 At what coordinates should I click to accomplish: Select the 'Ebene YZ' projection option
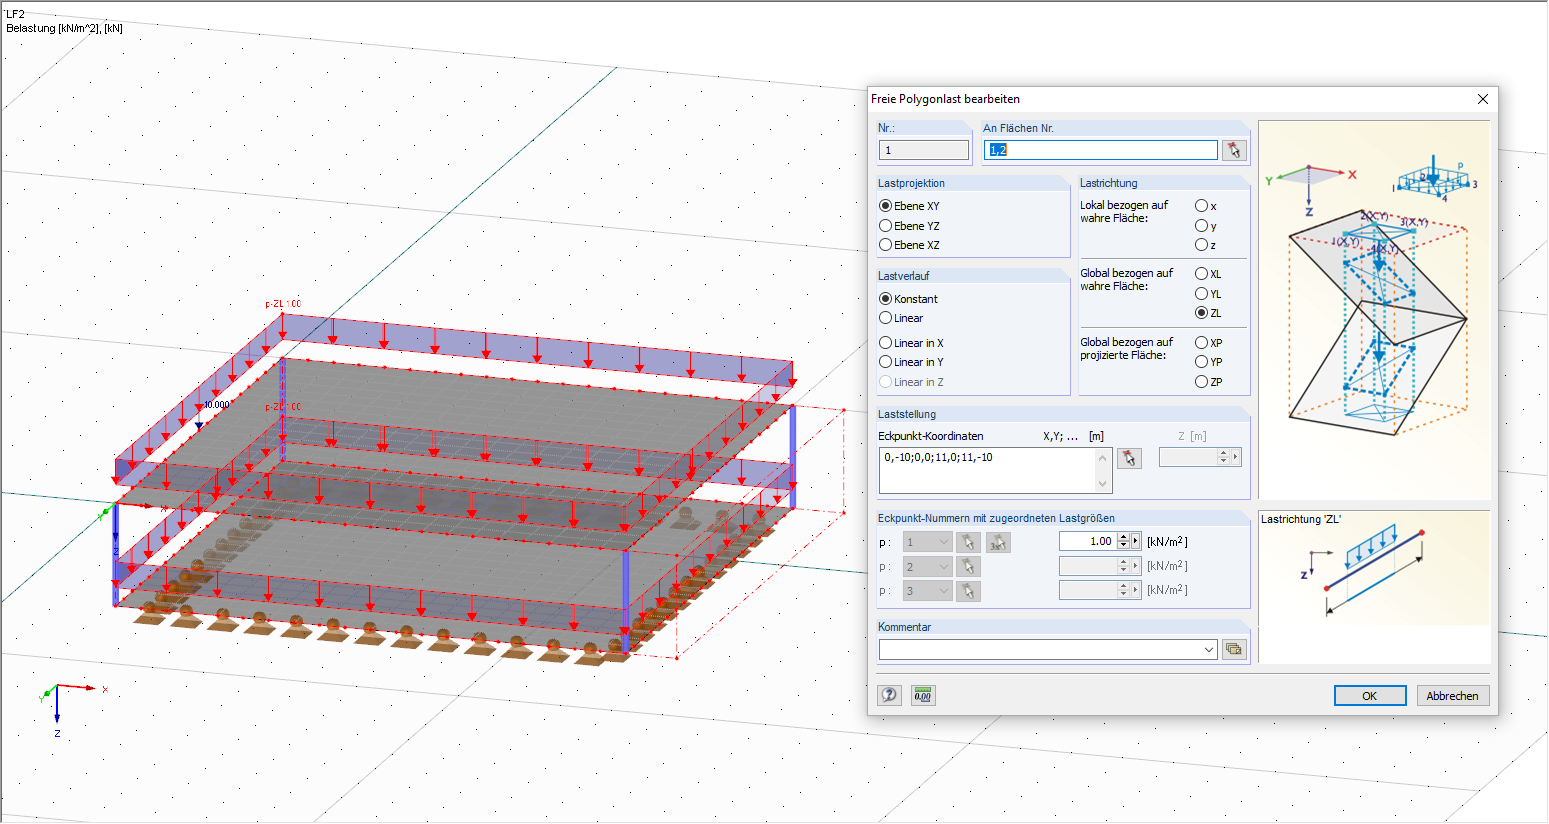(885, 225)
